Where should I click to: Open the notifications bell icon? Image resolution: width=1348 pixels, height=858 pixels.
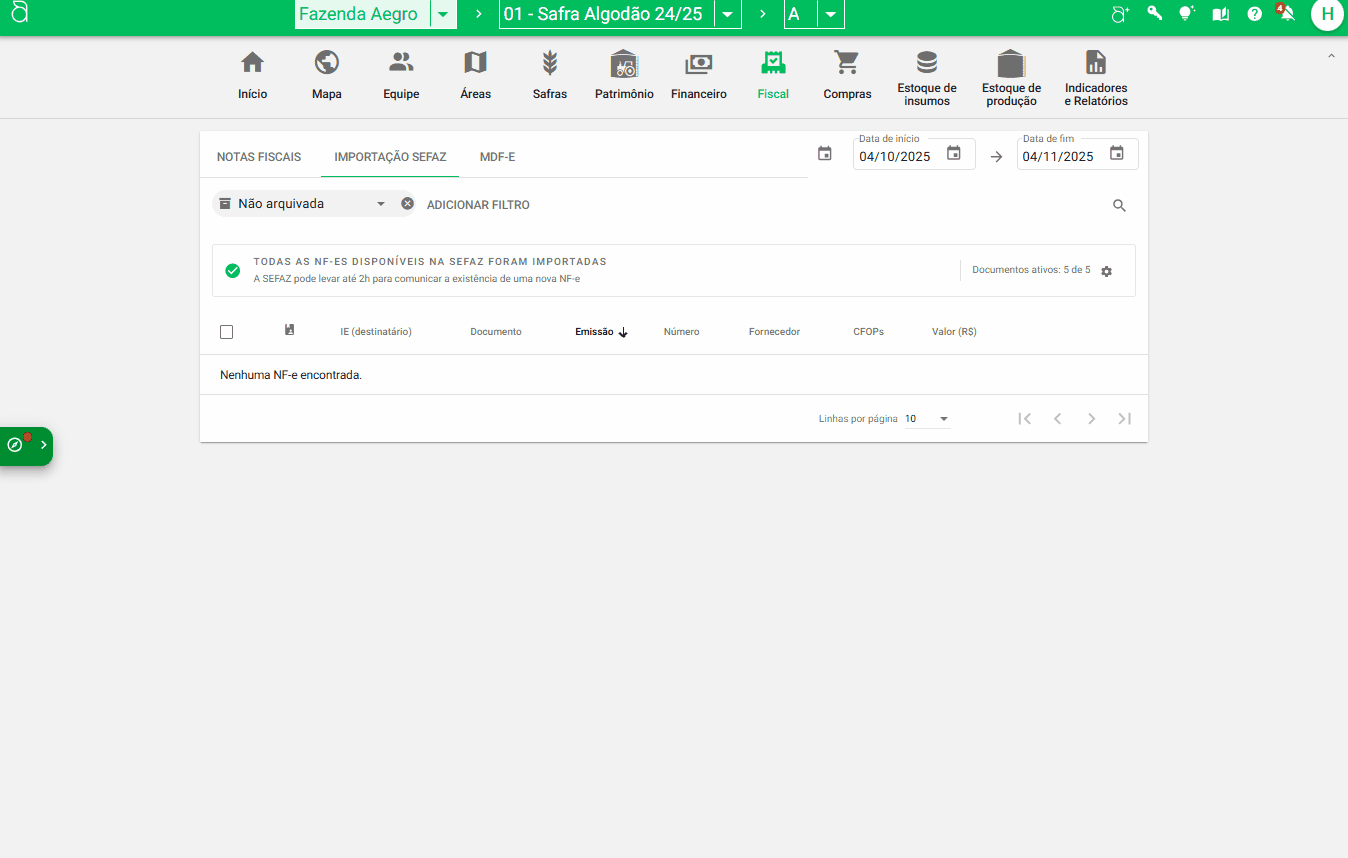(1286, 14)
